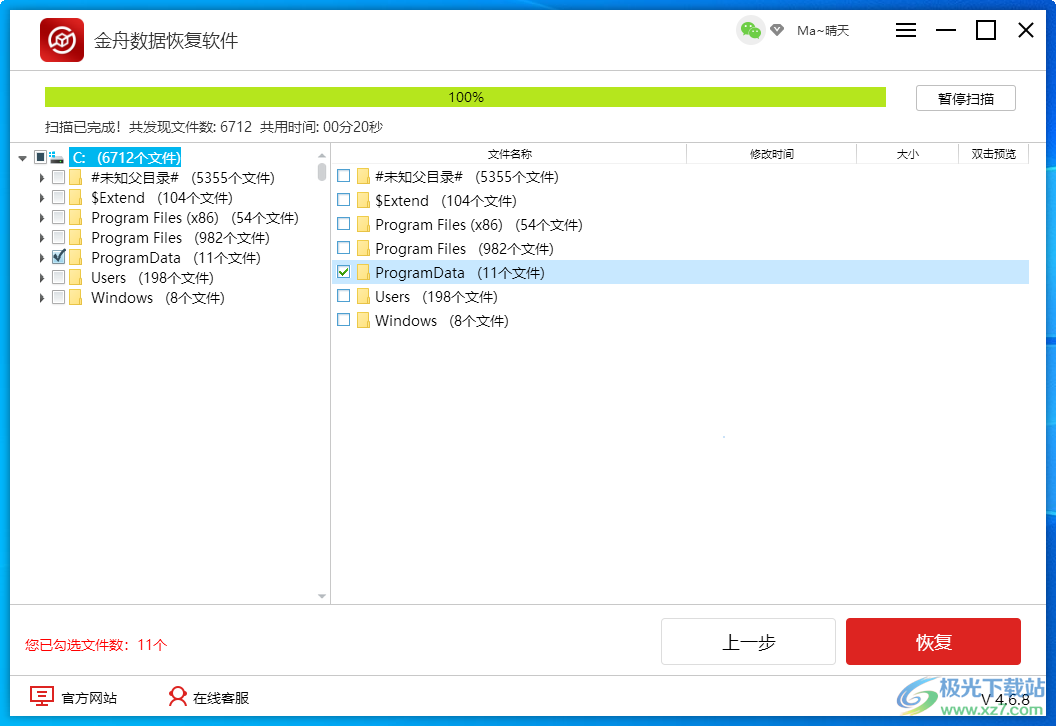
Task: Sort by 修改时间 column header
Action: pyautogui.click(x=772, y=154)
